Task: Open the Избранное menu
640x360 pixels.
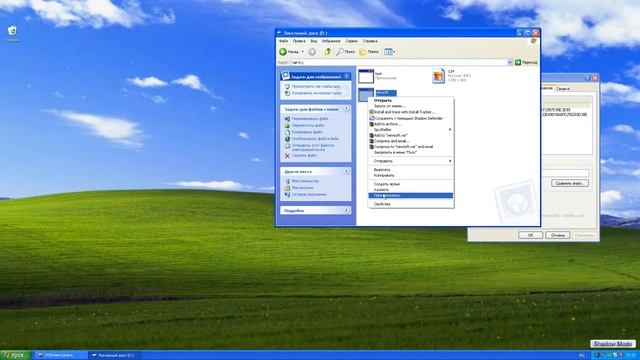Action: 331,41
